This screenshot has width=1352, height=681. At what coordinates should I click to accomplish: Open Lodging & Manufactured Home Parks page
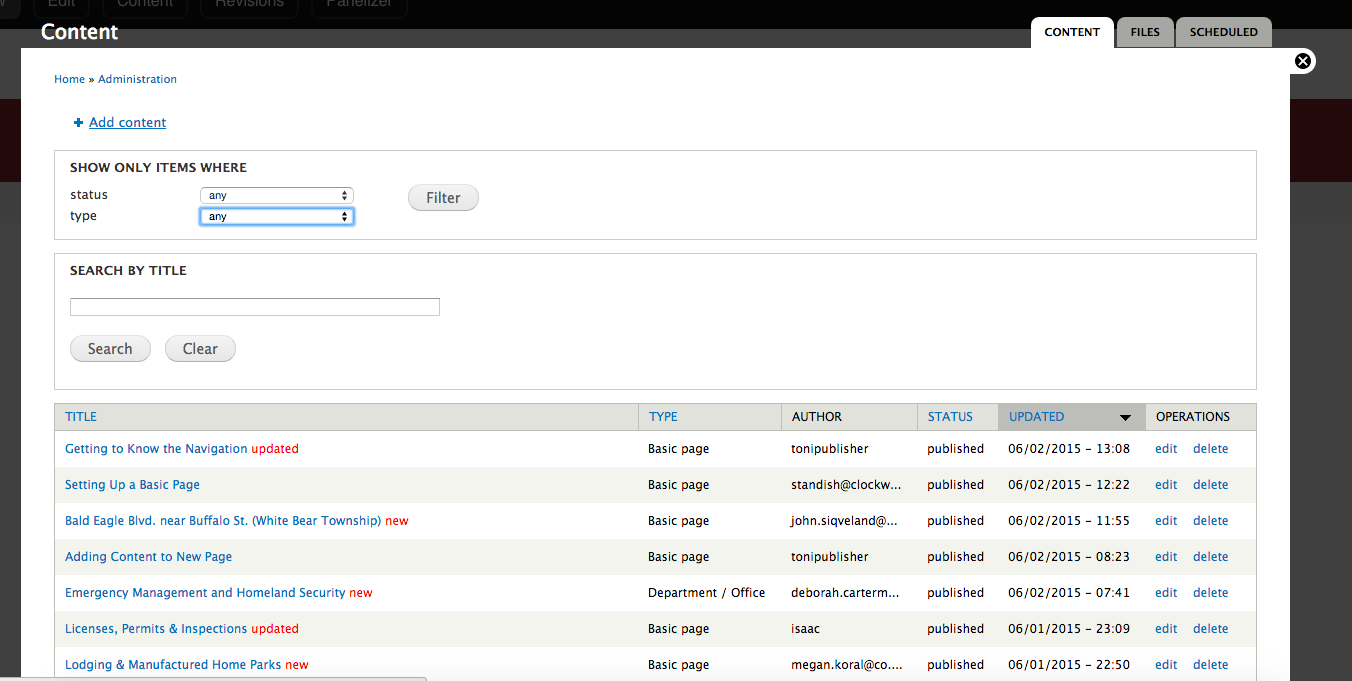click(173, 665)
